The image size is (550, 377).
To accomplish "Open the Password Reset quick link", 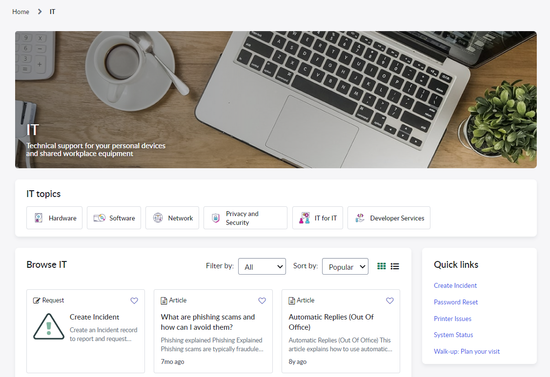I will coord(456,302).
